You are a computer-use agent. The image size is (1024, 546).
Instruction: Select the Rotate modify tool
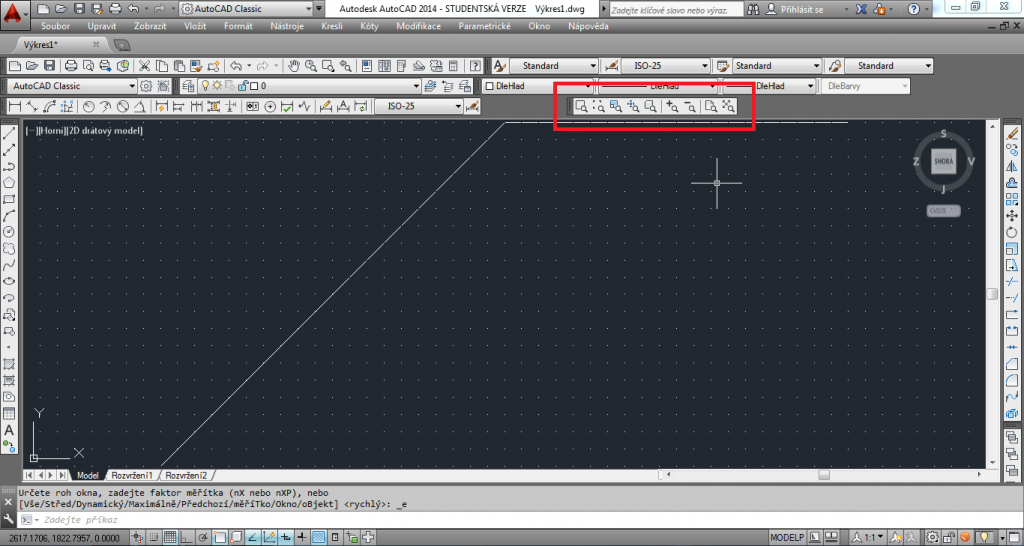1012,232
